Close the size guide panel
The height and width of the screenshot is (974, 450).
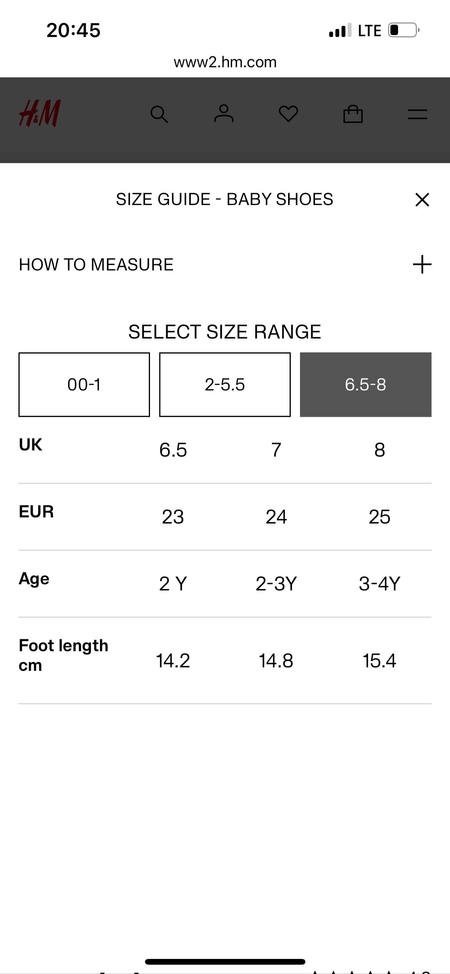[422, 199]
